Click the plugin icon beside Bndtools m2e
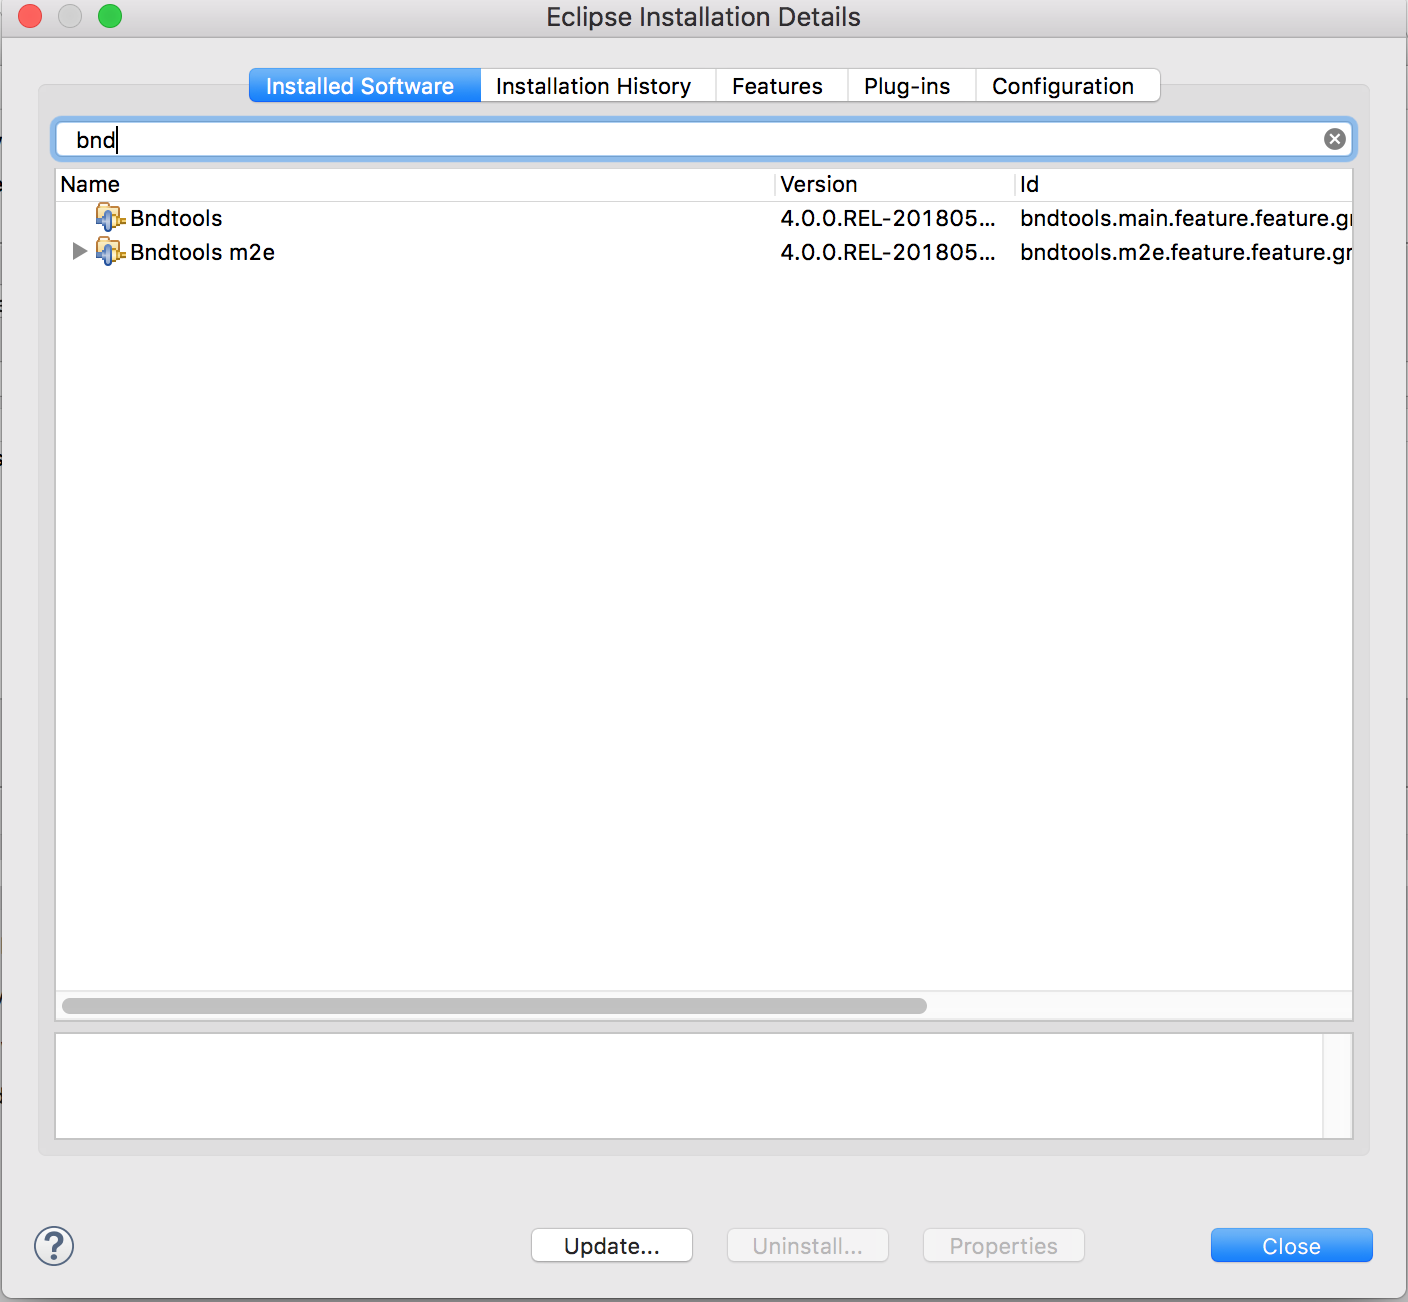 109,252
